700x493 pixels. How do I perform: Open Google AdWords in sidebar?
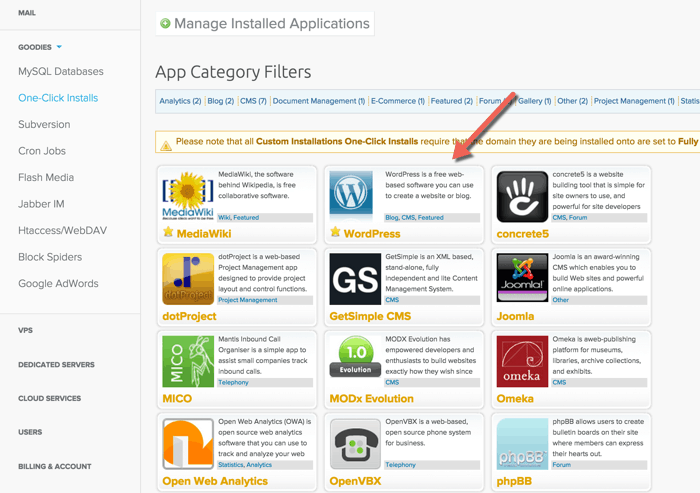[58, 284]
